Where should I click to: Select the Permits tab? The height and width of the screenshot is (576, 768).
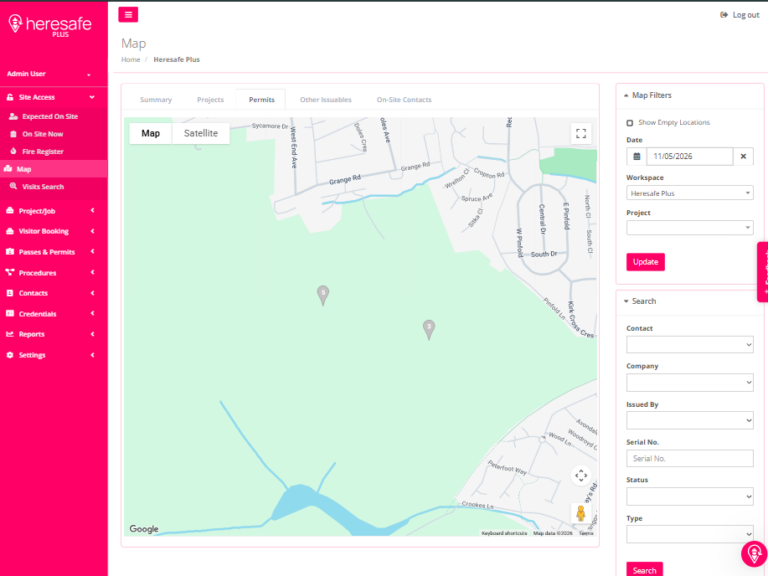(x=262, y=99)
